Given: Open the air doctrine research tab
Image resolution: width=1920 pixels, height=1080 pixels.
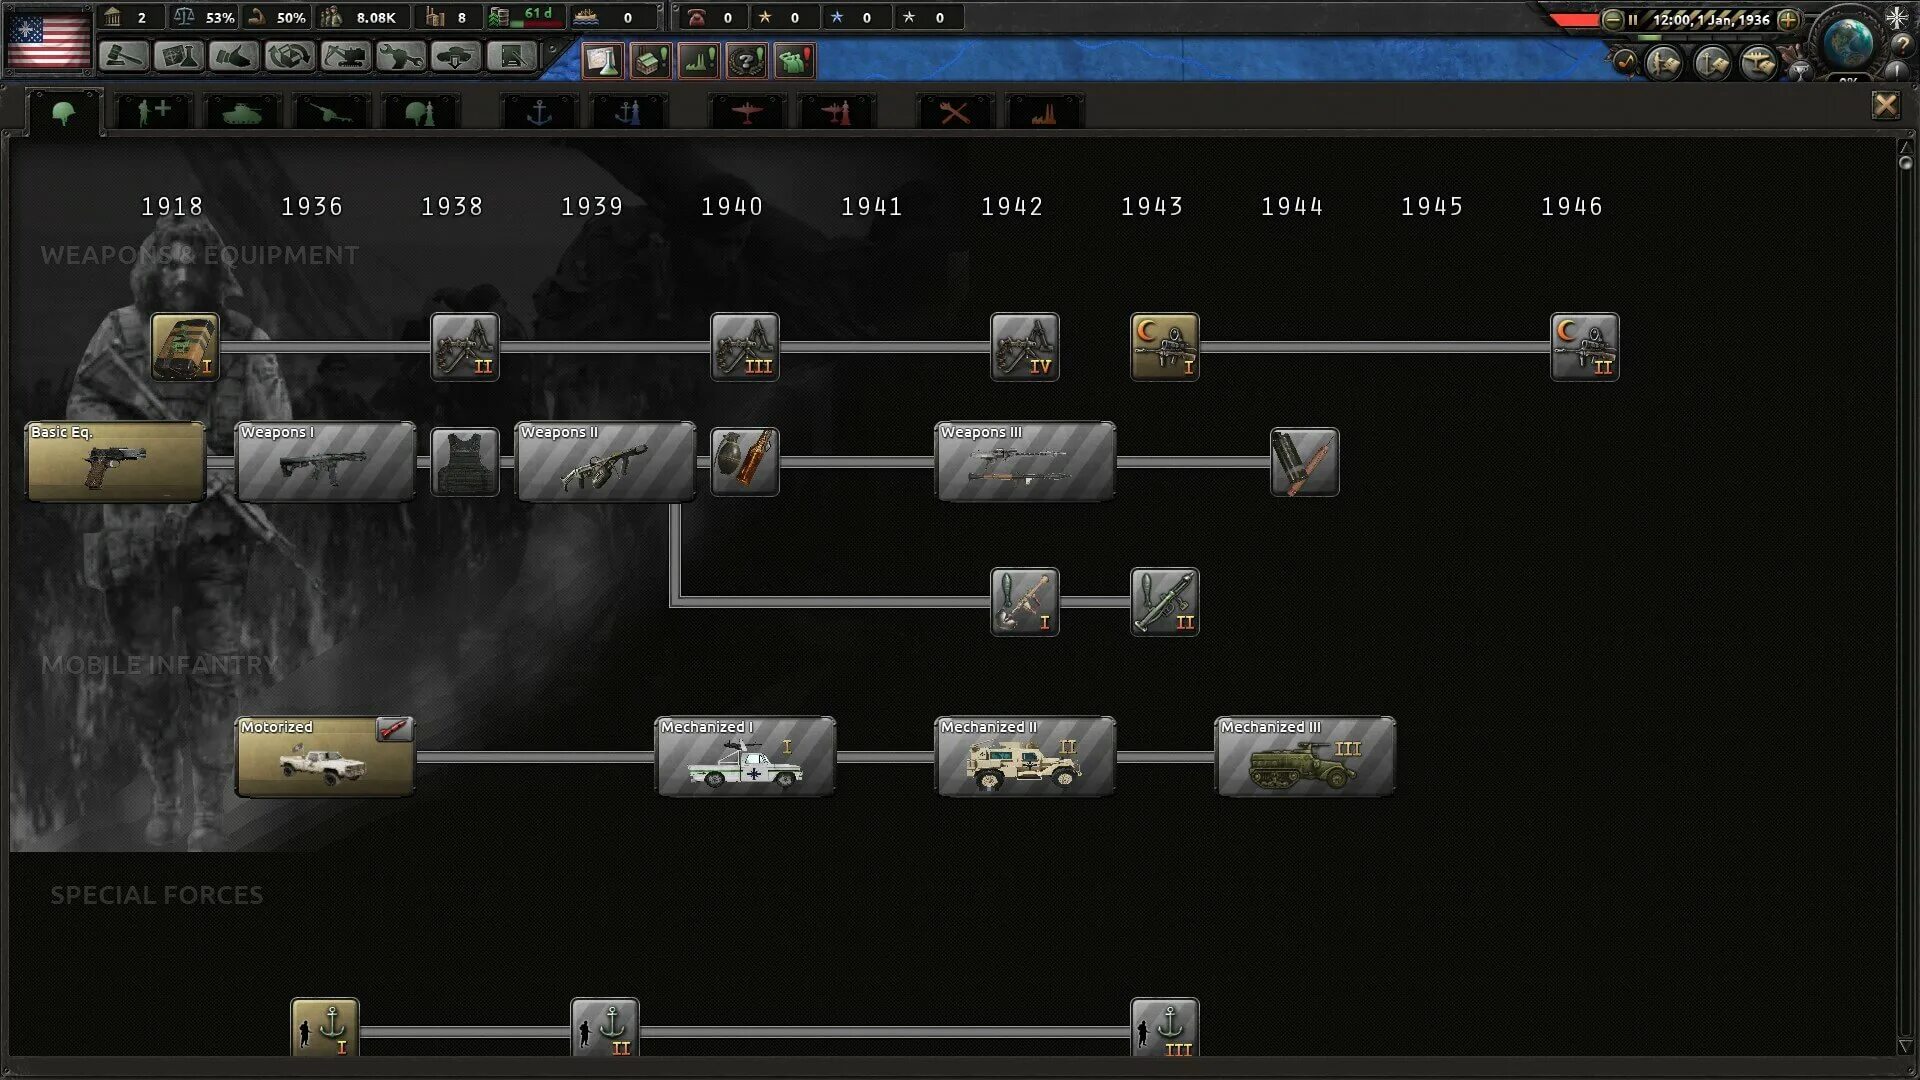Looking at the screenshot, I should tap(836, 112).
